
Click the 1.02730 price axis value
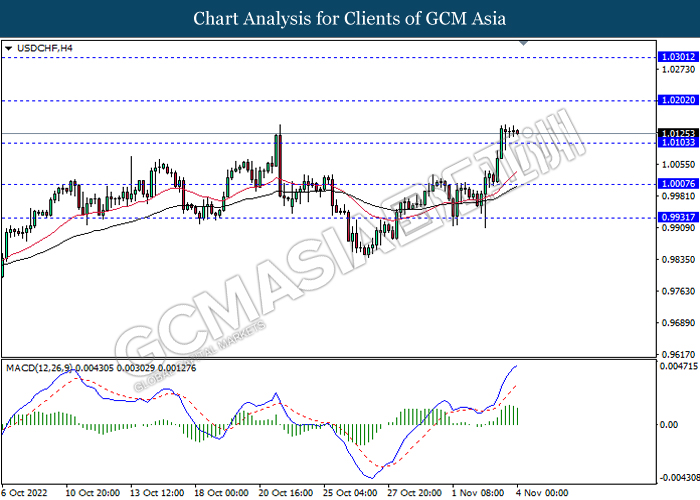[678, 69]
